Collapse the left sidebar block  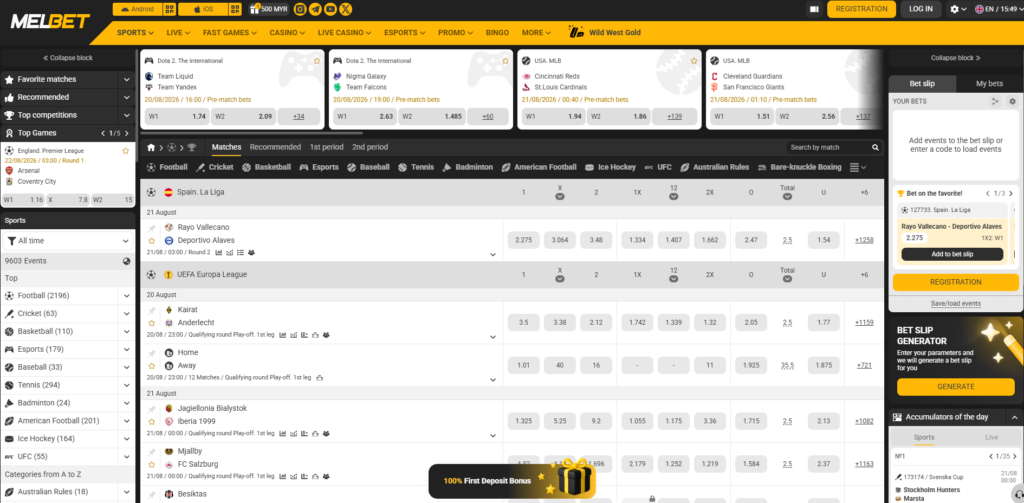coord(68,57)
